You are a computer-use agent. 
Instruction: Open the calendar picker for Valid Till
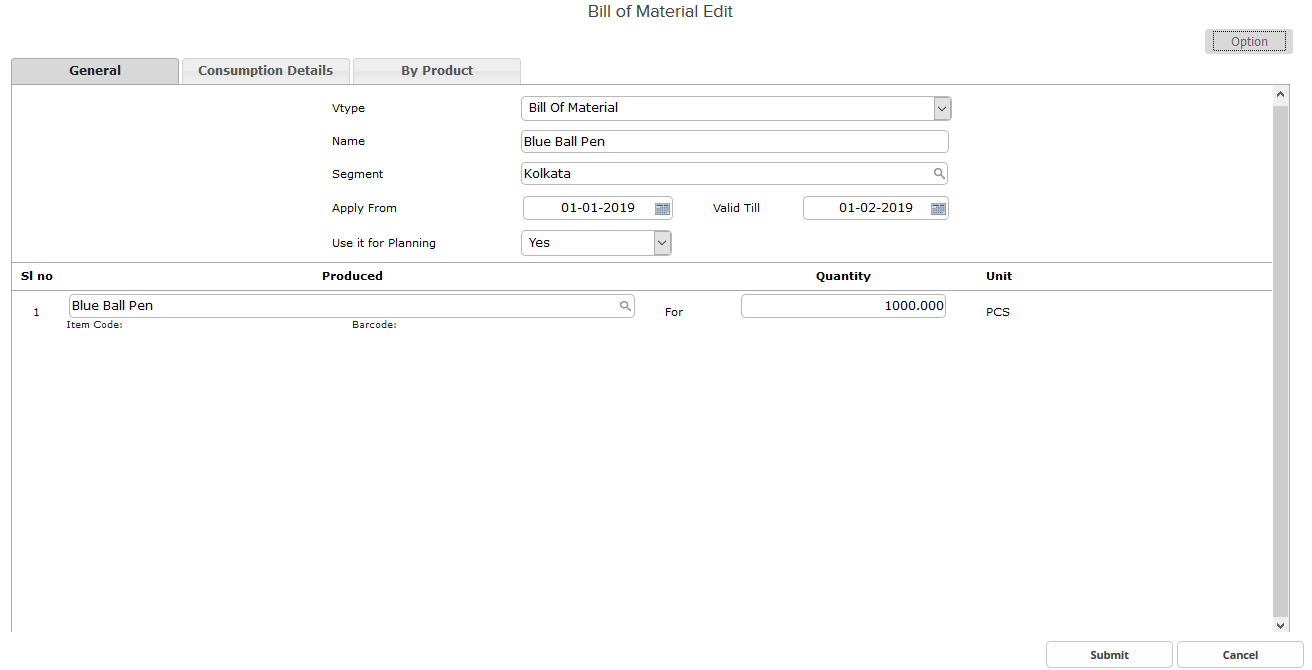(938, 208)
